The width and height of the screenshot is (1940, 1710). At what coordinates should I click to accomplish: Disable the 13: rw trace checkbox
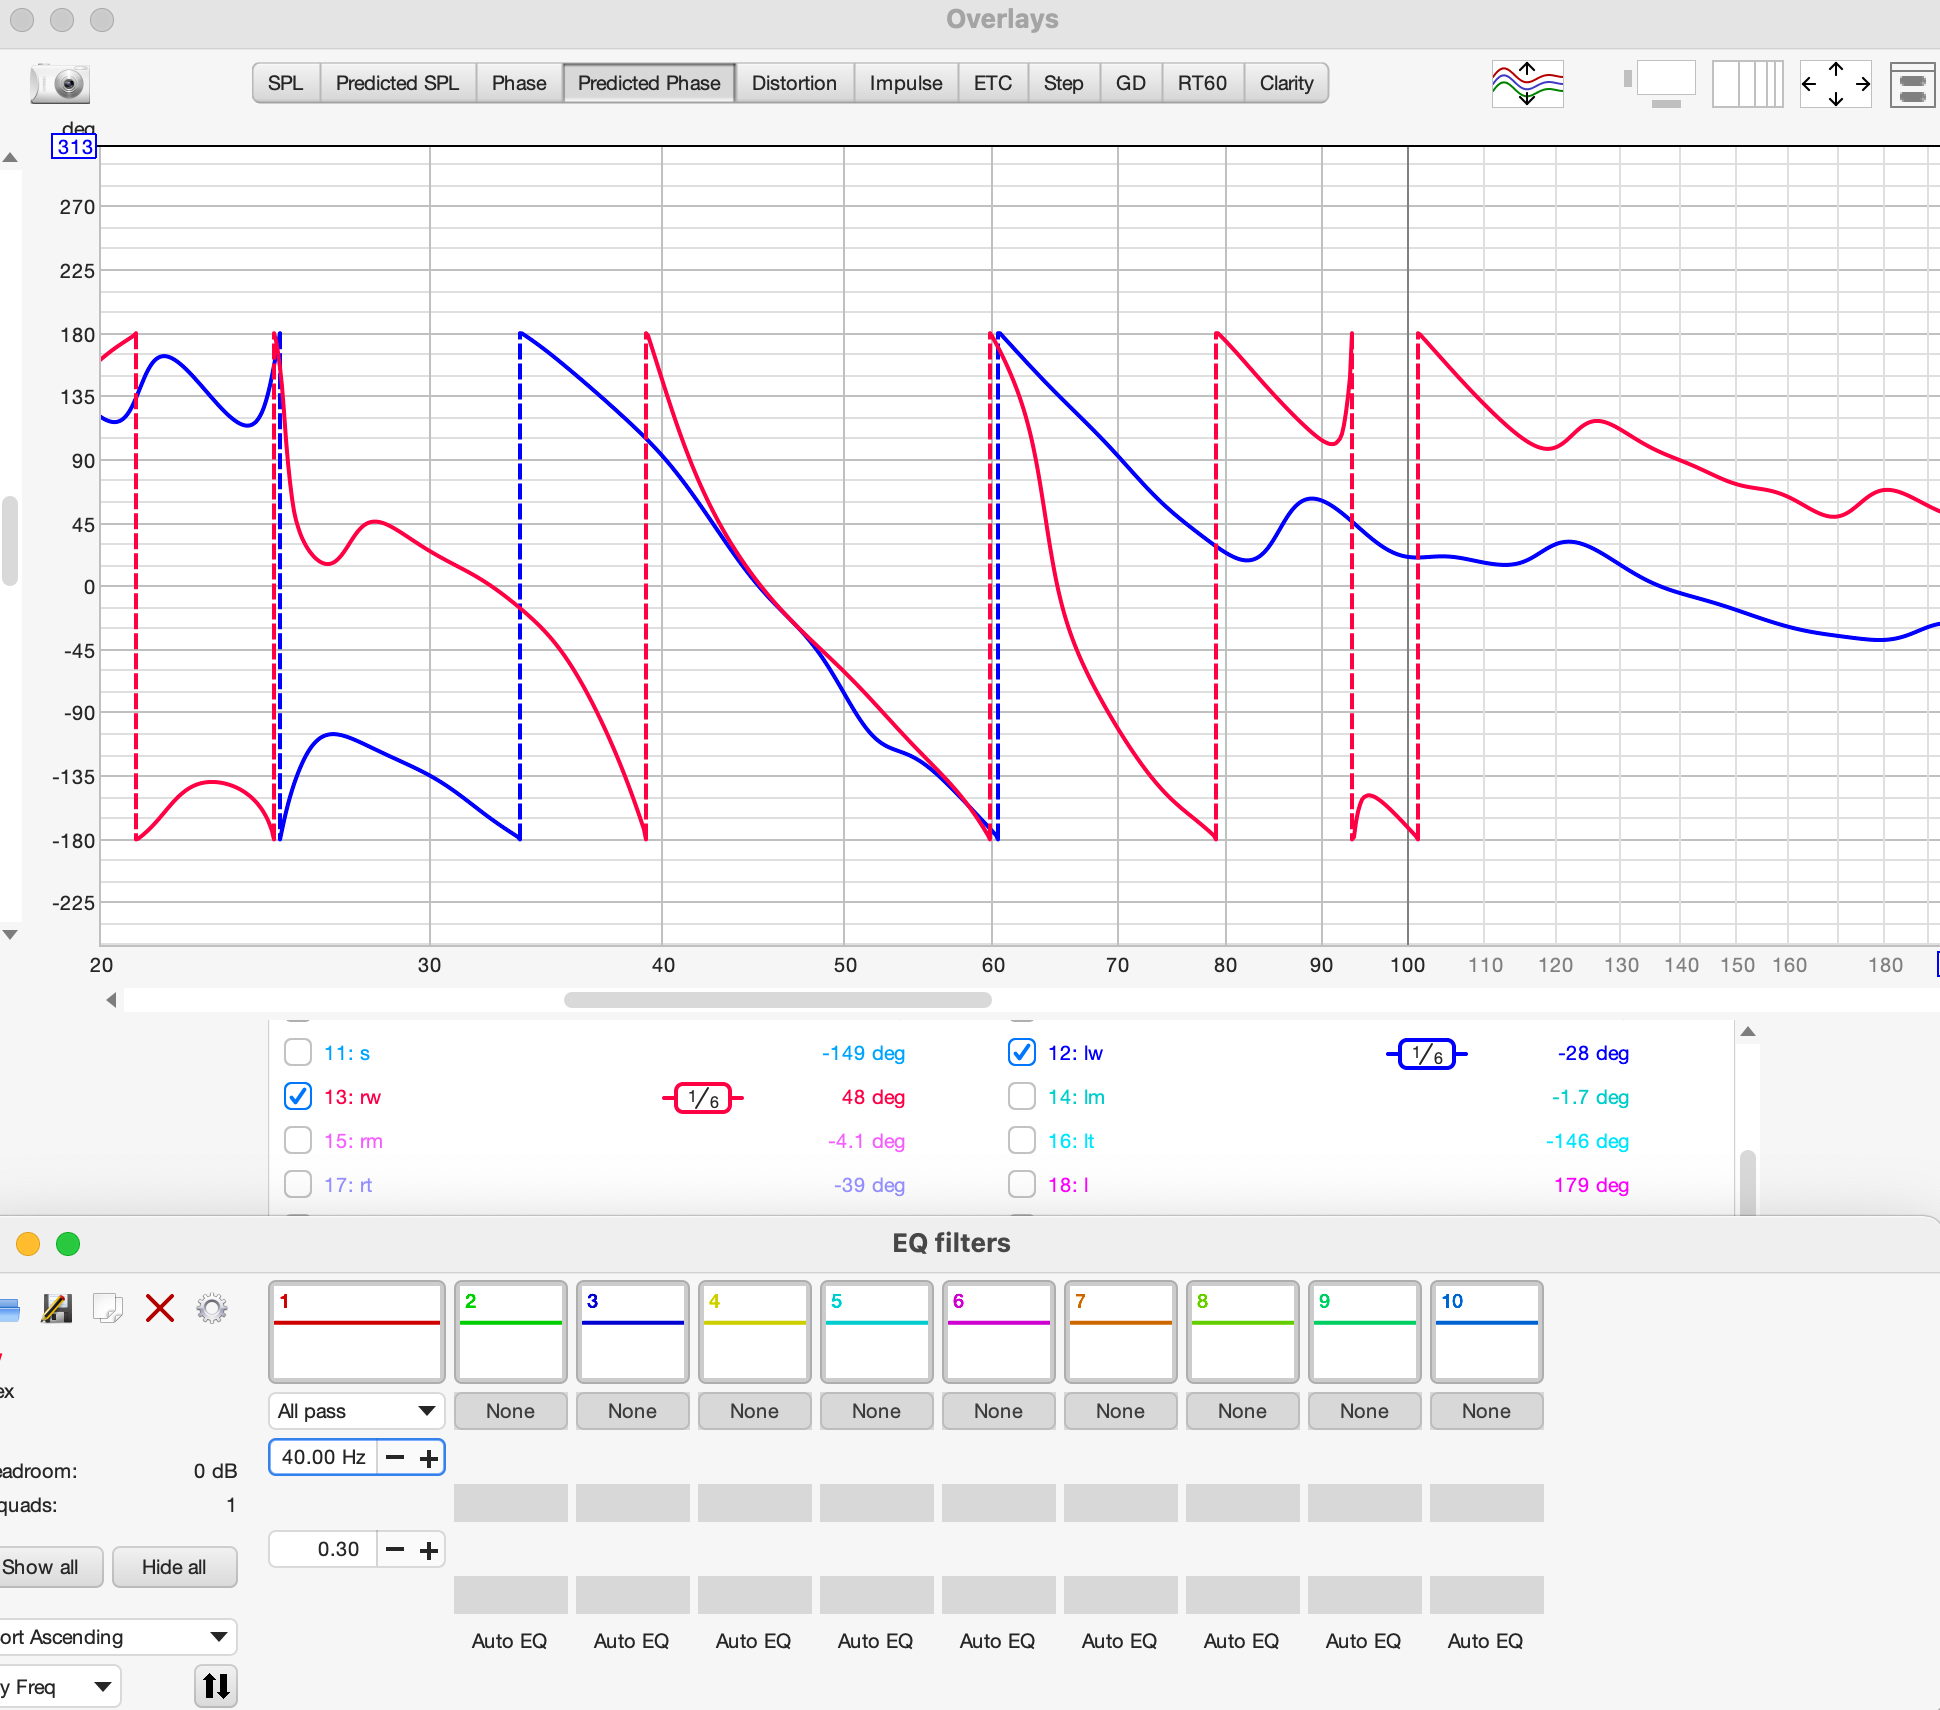(298, 1096)
